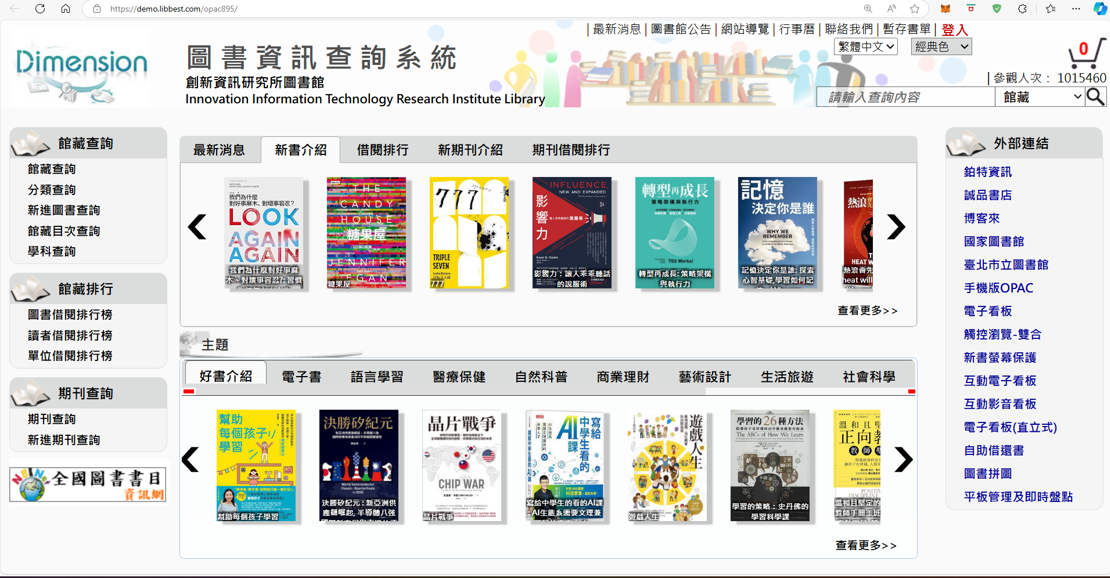Expand the 館藏 search scope dropdown
This screenshot has width=1110, height=578.
click(1041, 97)
